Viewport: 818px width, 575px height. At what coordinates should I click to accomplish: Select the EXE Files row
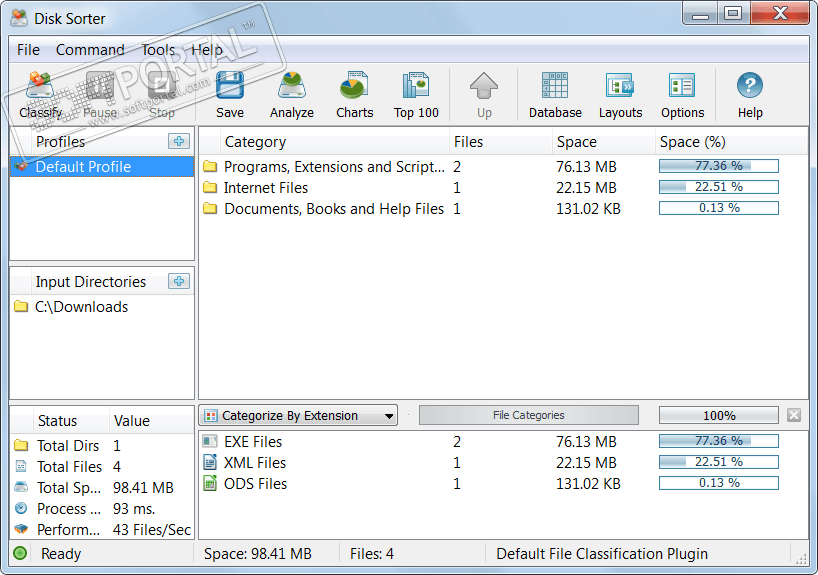[x=503, y=441]
